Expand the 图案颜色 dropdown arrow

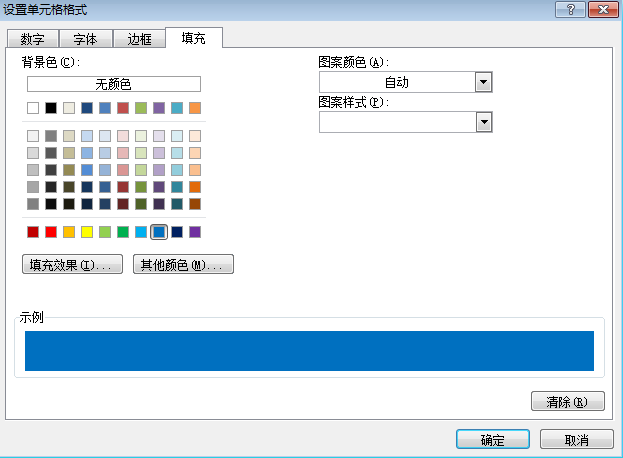pyautogui.click(x=484, y=82)
